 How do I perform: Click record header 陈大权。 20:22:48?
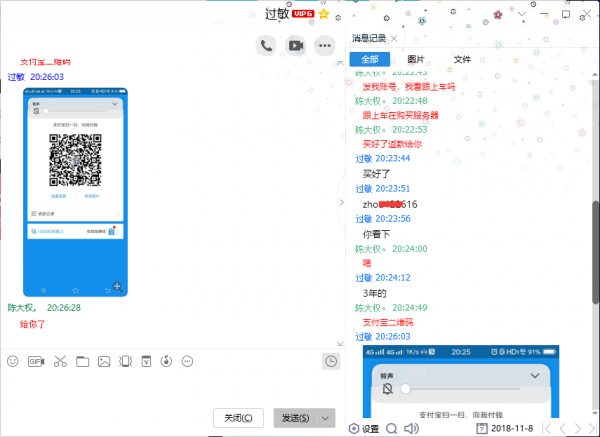[391, 101]
